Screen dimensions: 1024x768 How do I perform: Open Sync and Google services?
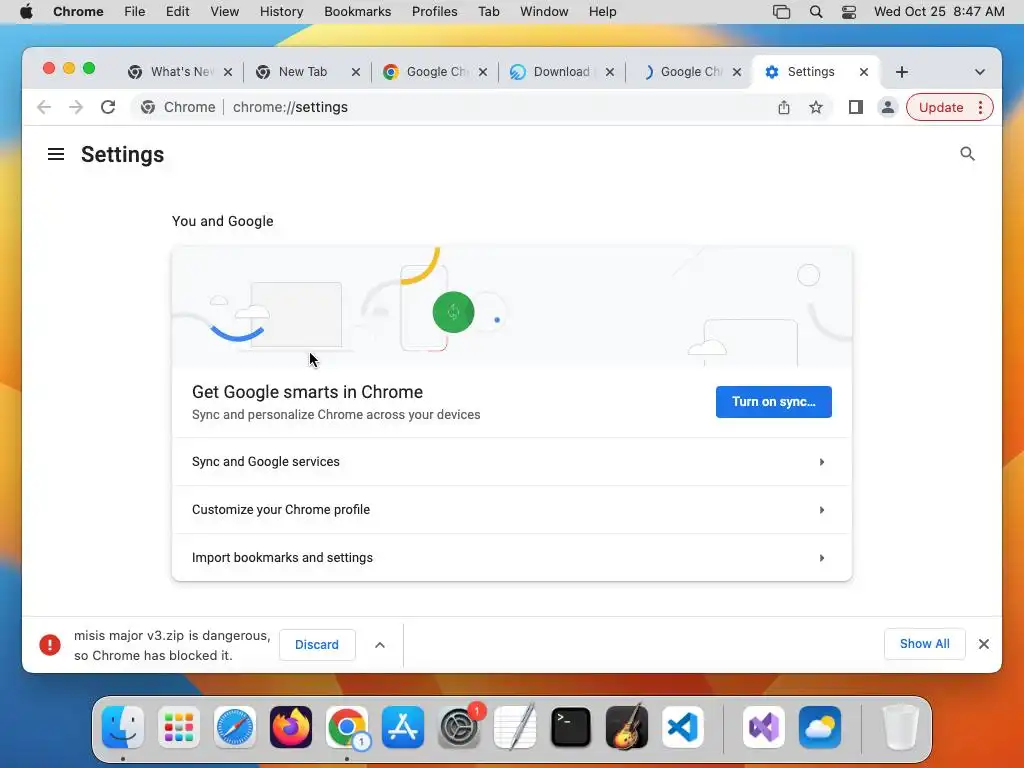(x=511, y=462)
